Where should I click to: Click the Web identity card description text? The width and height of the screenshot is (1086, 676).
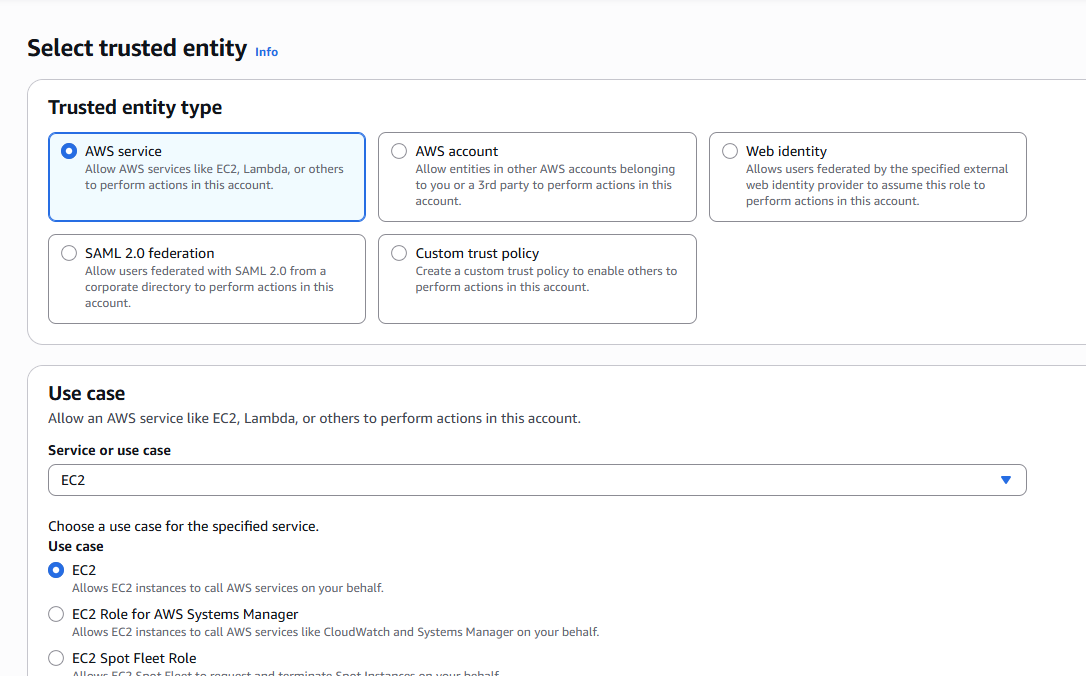point(876,185)
